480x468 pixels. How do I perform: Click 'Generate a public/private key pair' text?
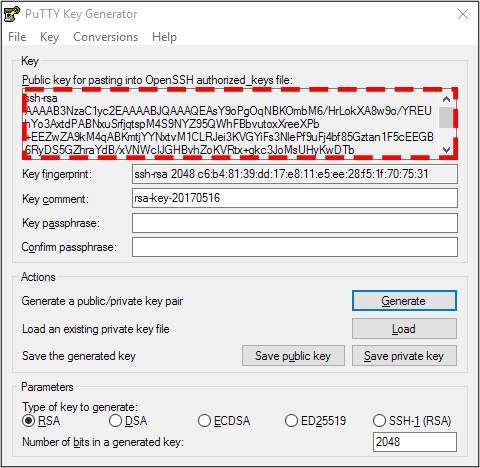(x=102, y=301)
